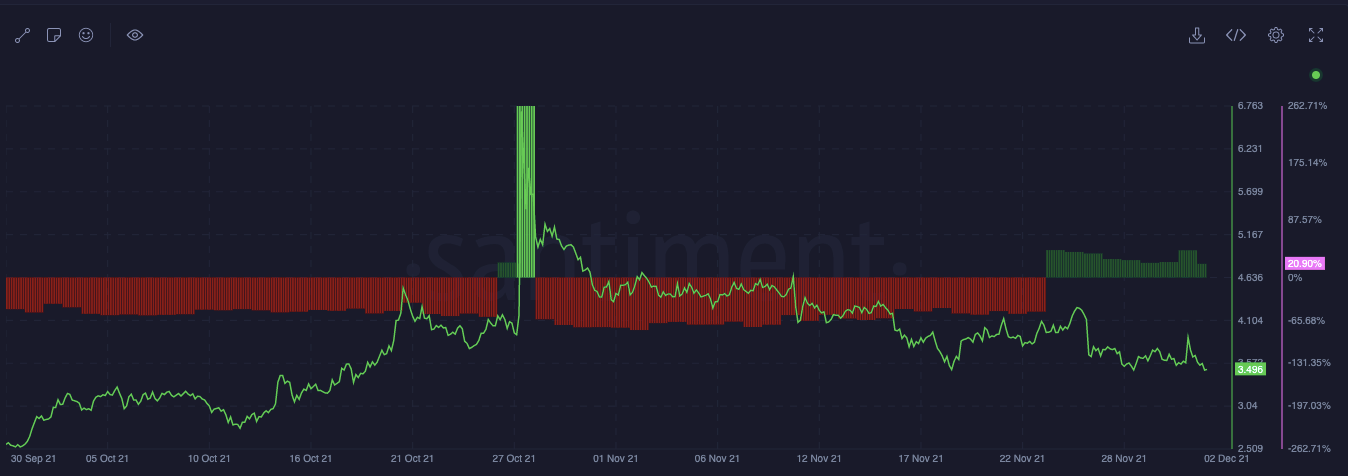Click the green live status dot
The width and height of the screenshot is (1348, 476).
tap(1316, 75)
